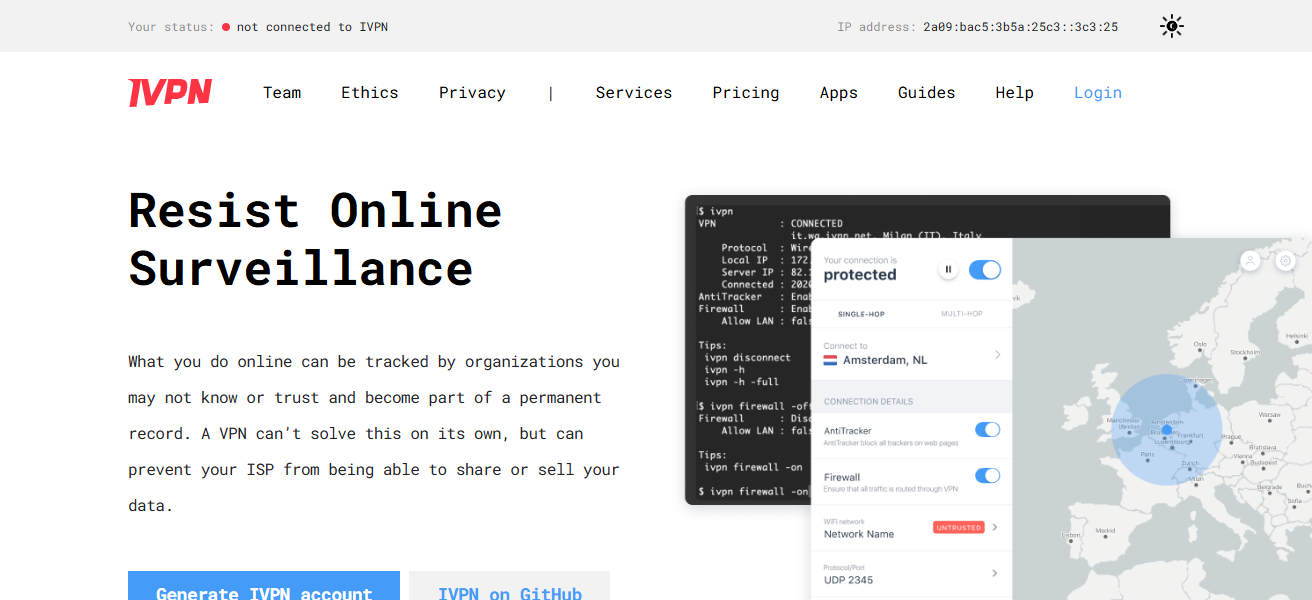Screen dimensions: 1312x600
Task: Click the Paris label on the map
Action: click(x=1148, y=454)
